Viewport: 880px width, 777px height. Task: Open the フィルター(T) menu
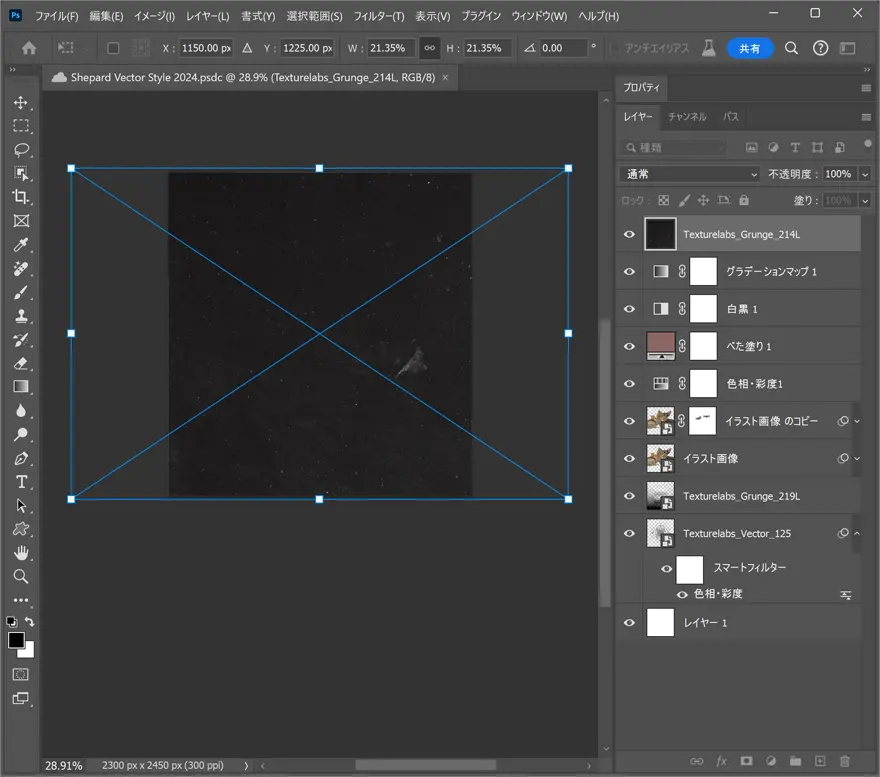pyautogui.click(x=380, y=17)
